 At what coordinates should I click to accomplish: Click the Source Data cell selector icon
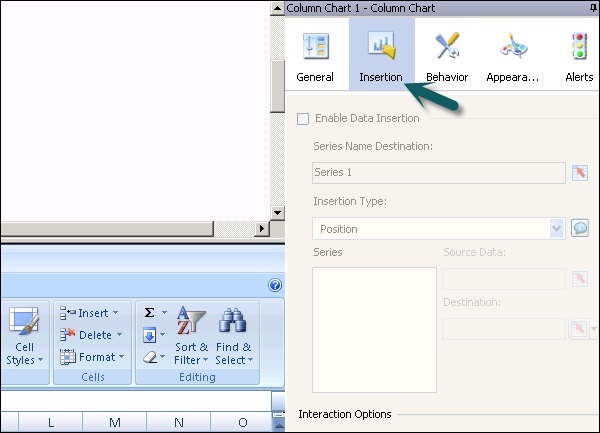click(x=580, y=279)
